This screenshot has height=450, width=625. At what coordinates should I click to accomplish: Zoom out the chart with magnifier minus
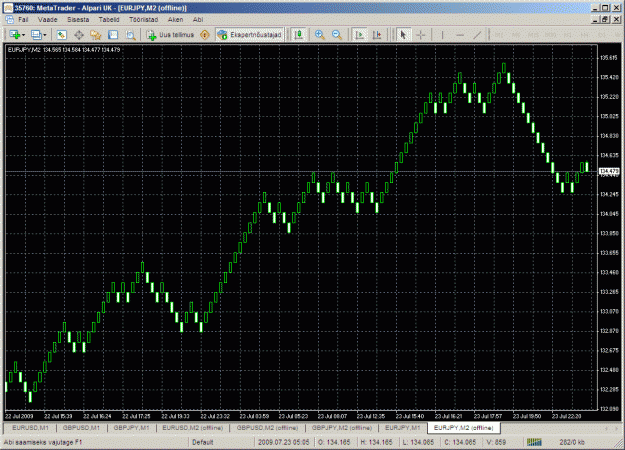point(337,35)
